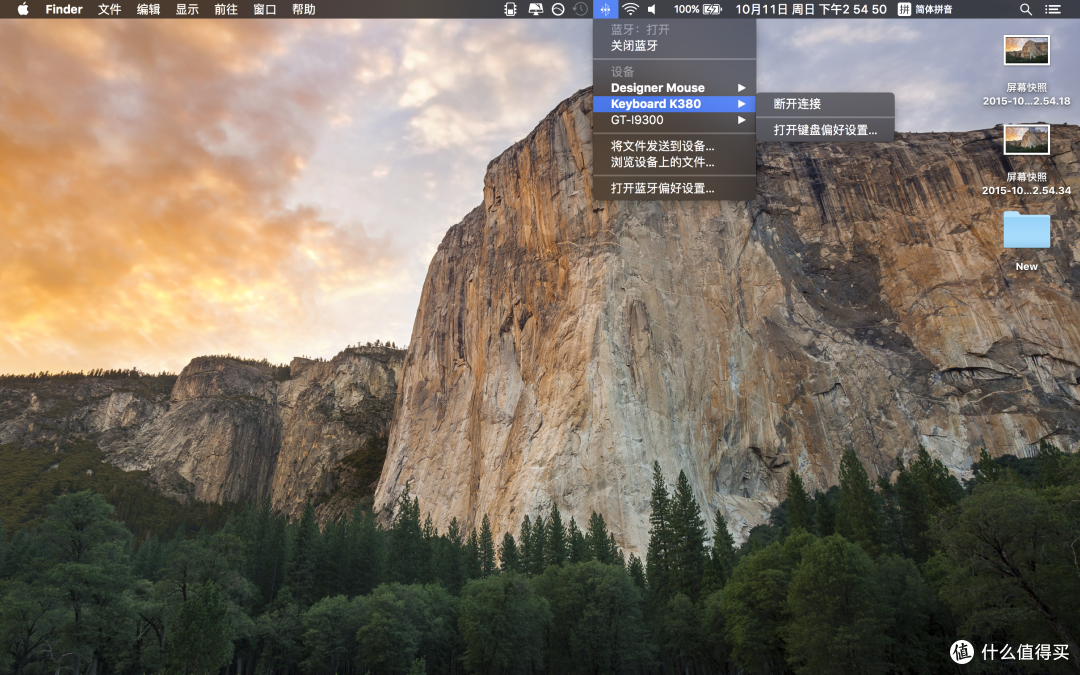Open the 编辑 menu
Image resolution: width=1080 pixels, height=675 pixels.
[x=148, y=9]
